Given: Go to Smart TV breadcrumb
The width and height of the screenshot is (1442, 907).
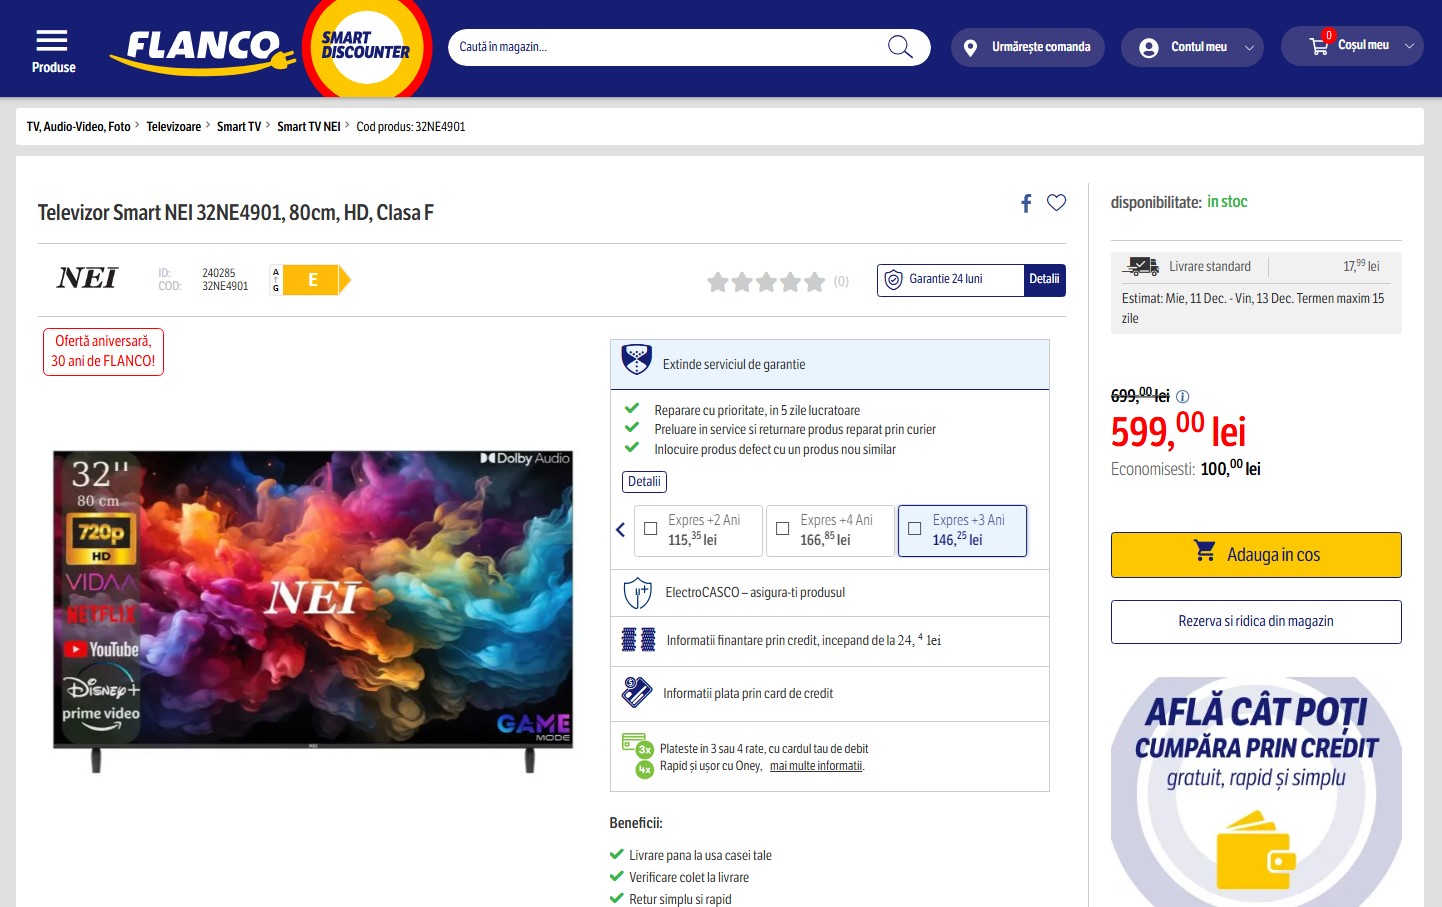Looking at the screenshot, I should tap(239, 127).
